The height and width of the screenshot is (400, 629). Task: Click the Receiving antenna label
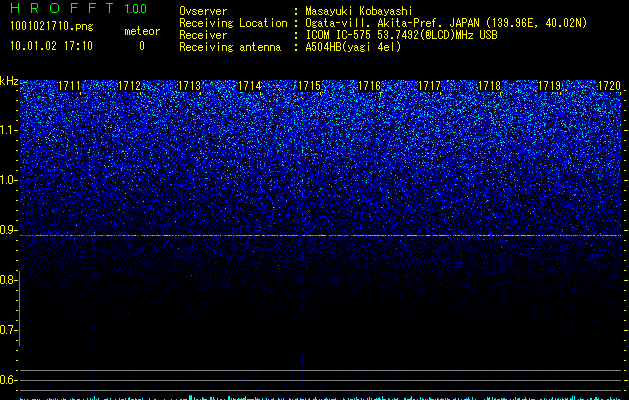point(230,47)
